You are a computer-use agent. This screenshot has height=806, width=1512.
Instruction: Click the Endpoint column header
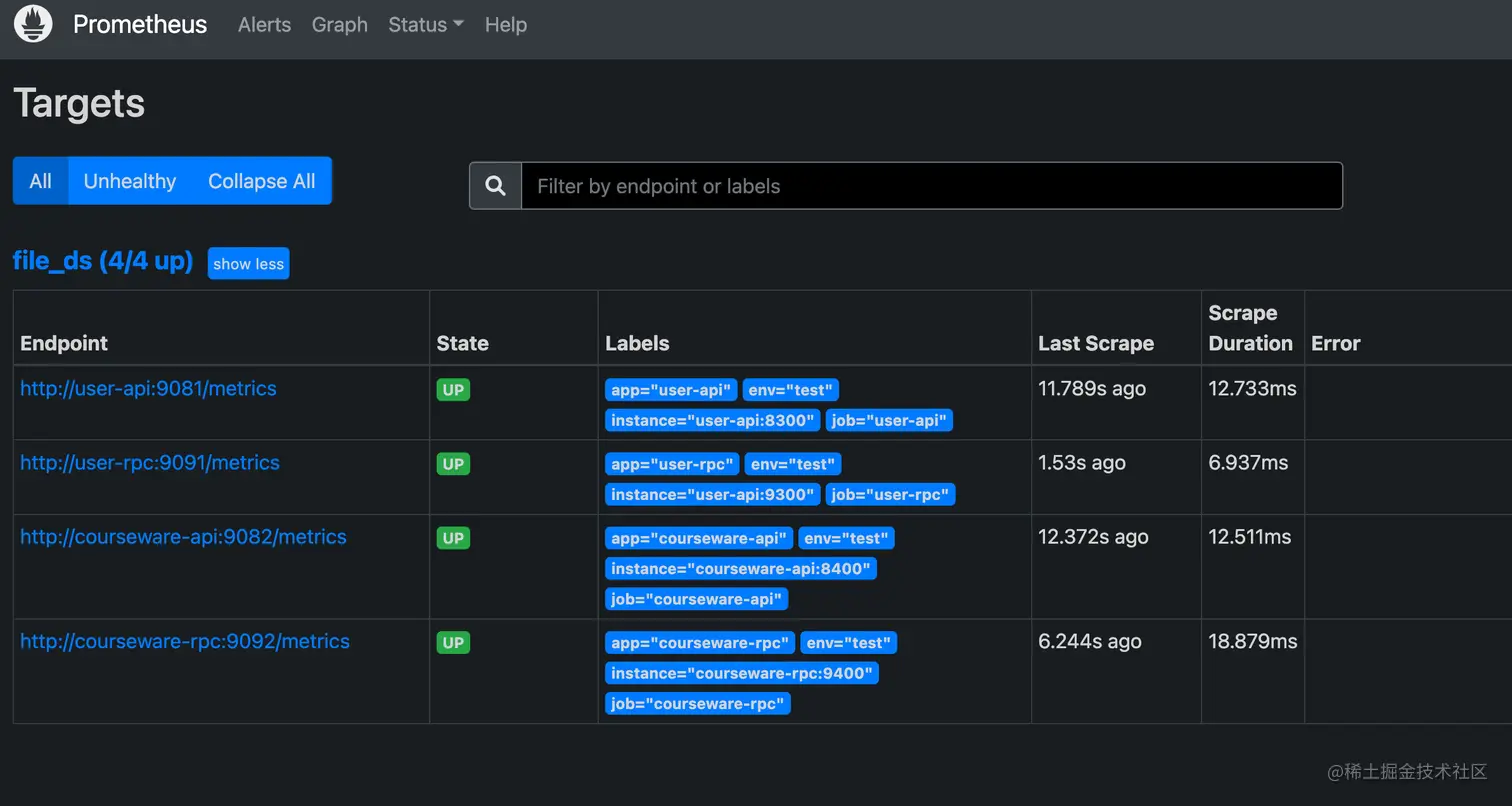pos(64,343)
